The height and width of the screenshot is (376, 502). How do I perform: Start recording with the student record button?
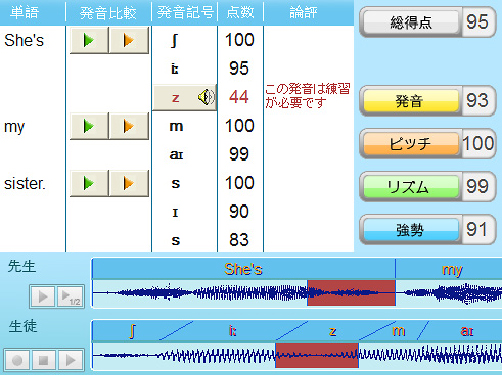point(17,360)
